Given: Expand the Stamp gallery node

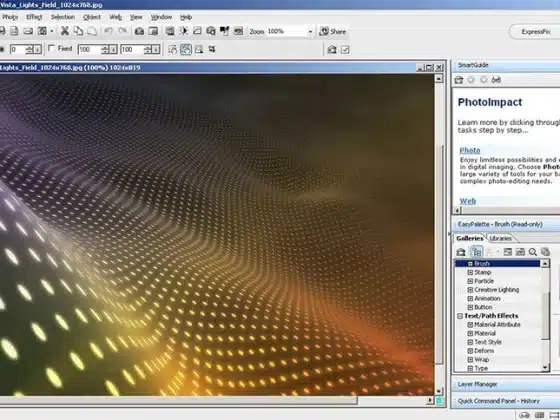Looking at the screenshot, I should point(470,272).
